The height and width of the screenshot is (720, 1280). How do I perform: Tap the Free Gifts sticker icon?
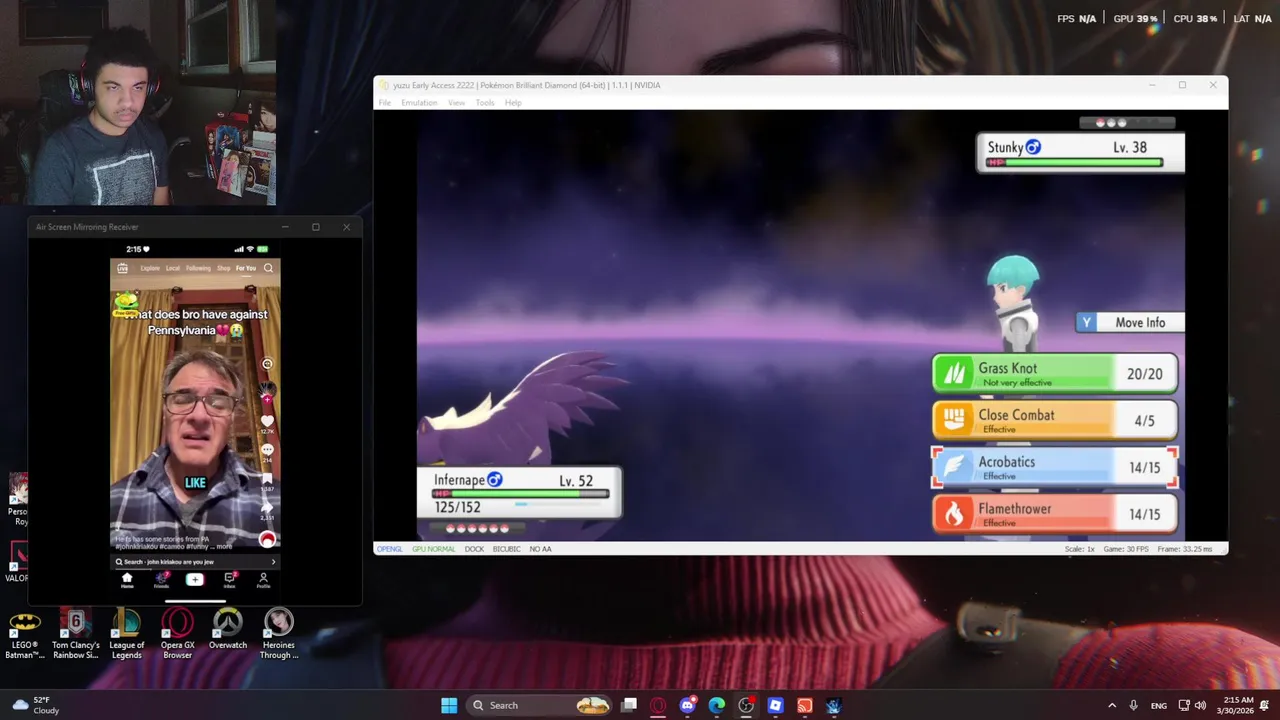126,303
